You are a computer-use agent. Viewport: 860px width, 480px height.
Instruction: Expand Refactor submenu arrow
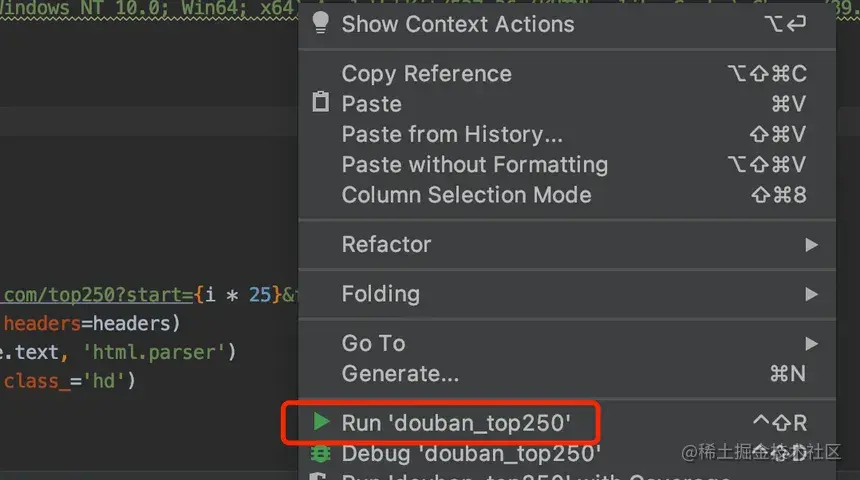pyautogui.click(x=811, y=245)
